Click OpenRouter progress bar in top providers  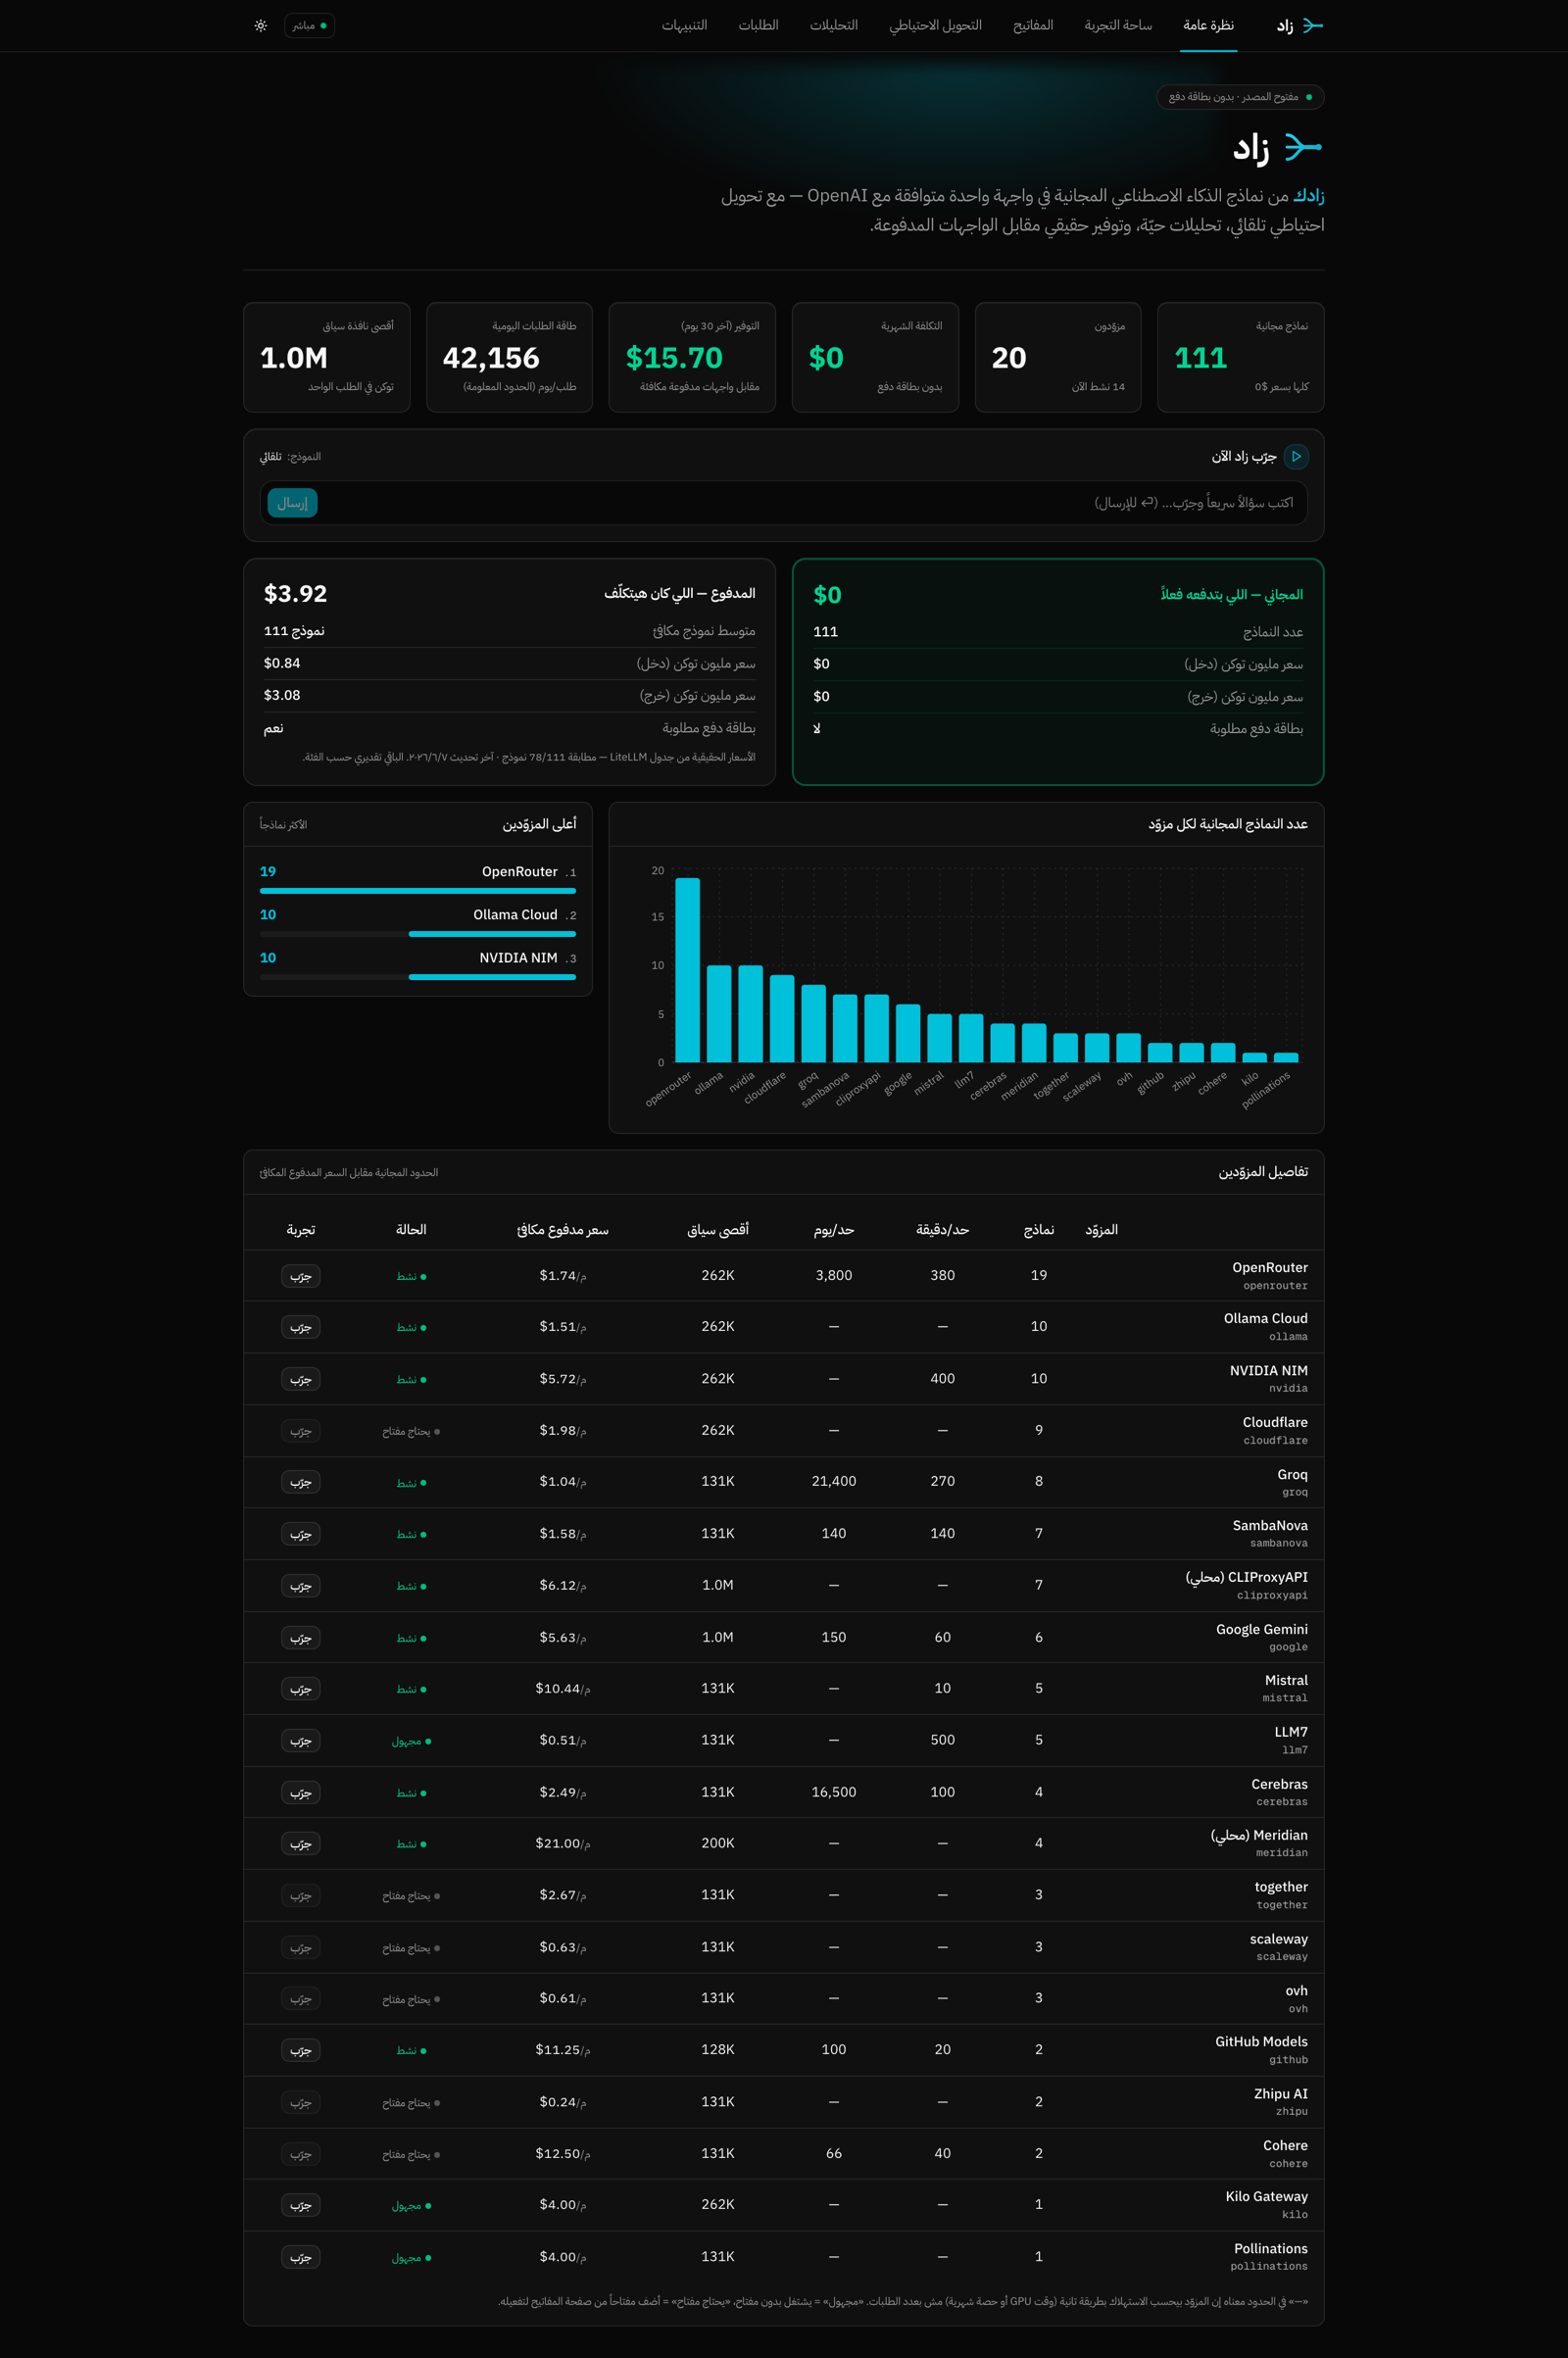[x=418, y=890]
